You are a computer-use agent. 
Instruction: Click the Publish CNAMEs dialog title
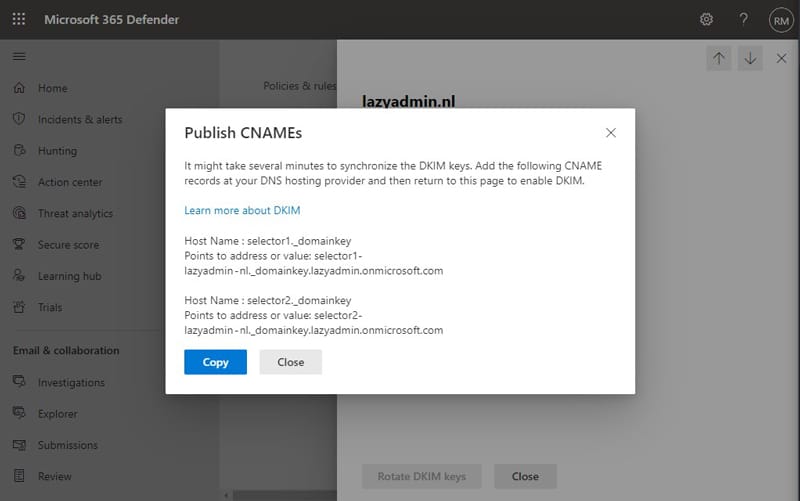pyautogui.click(x=243, y=133)
